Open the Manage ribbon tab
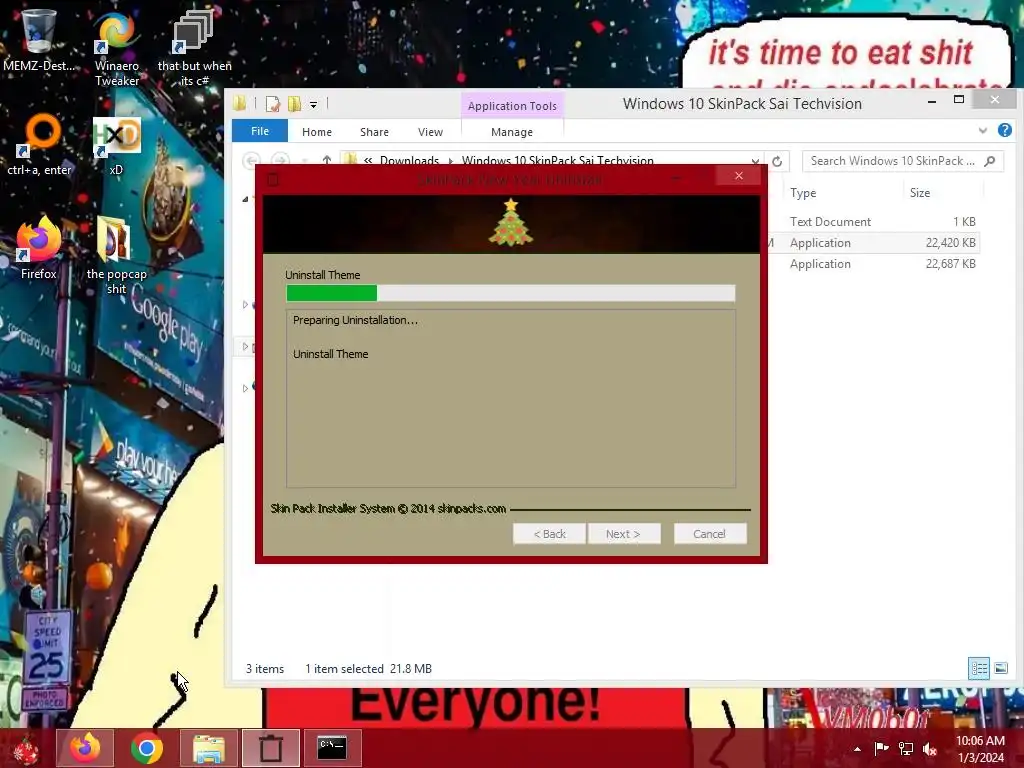This screenshot has height=768, width=1024. coord(512,132)
